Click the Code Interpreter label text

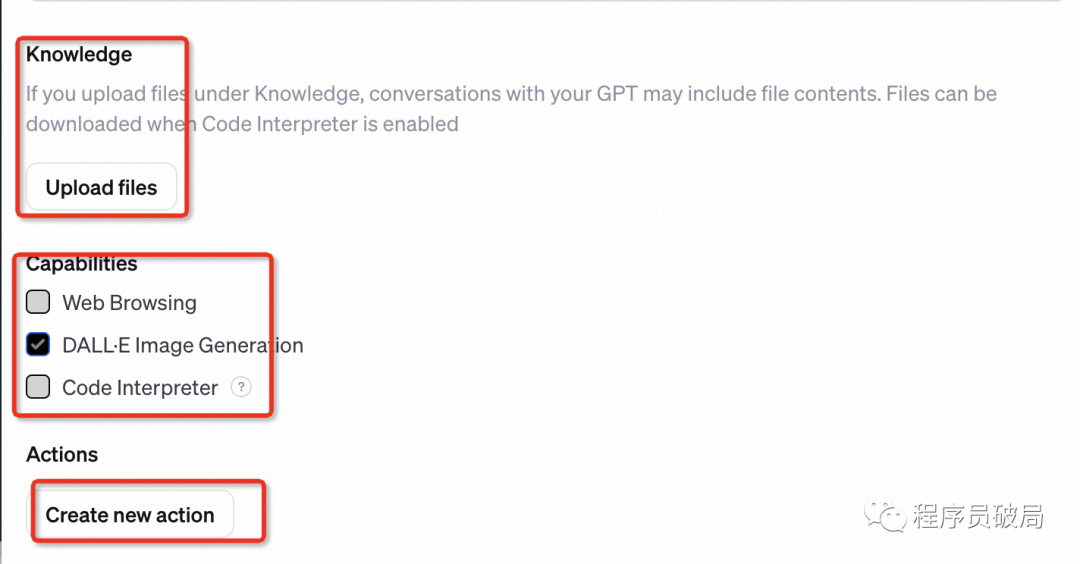click(x=140, y=388)
